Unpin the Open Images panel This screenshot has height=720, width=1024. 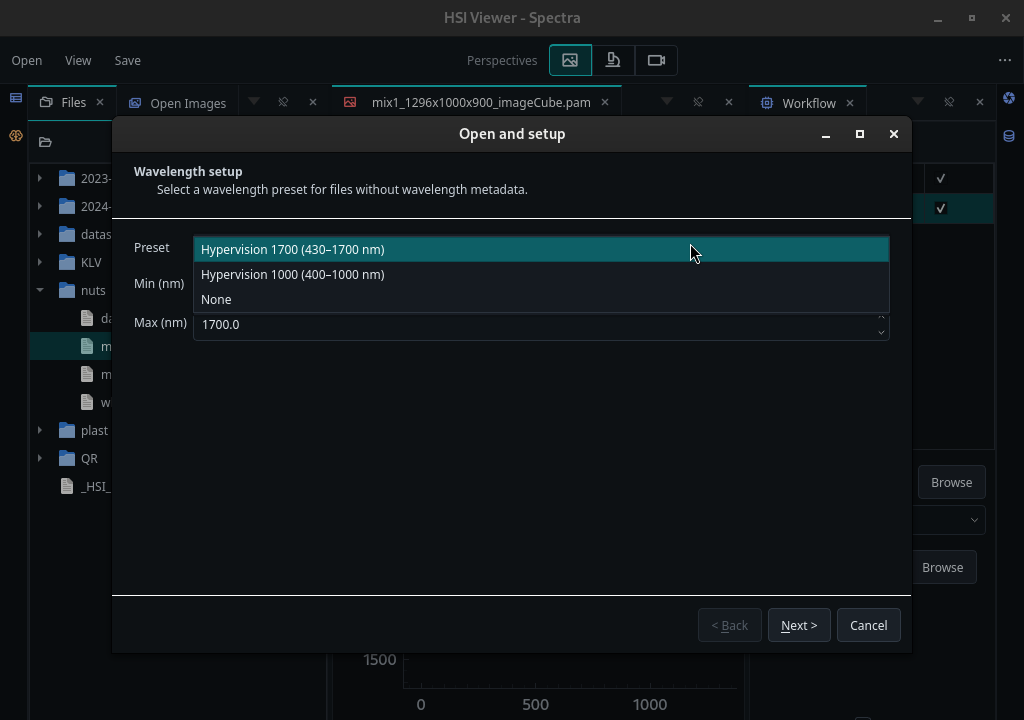[x=283, y=102]
